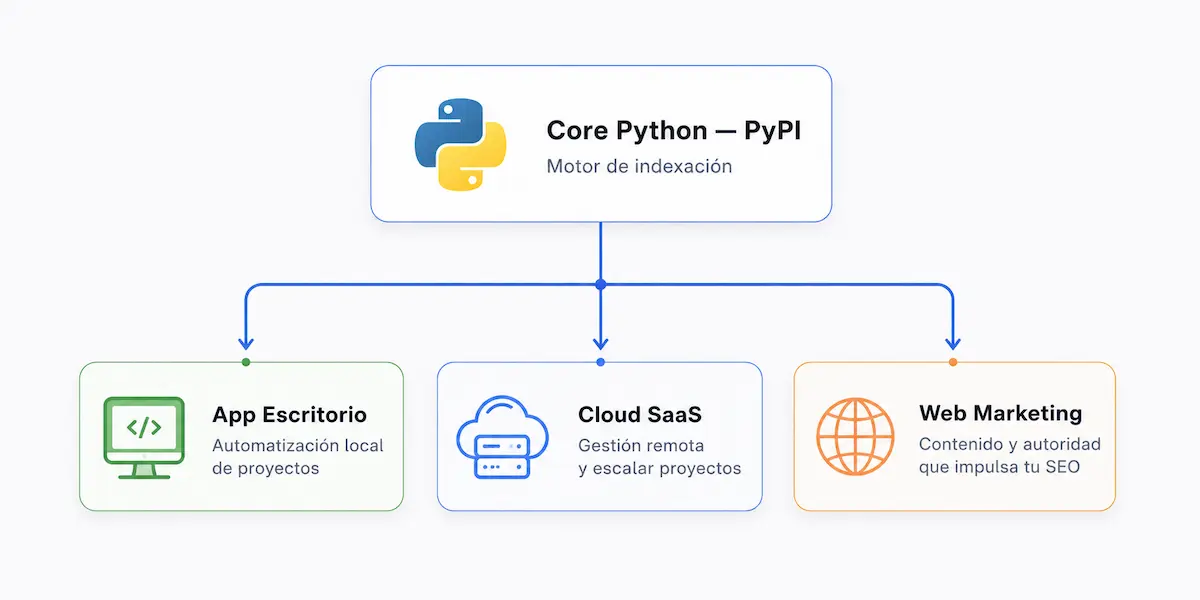Click the Contenido y autoridad SEO description
The height and width of the screenshot is (600, 1200).
coord(1009,456)
